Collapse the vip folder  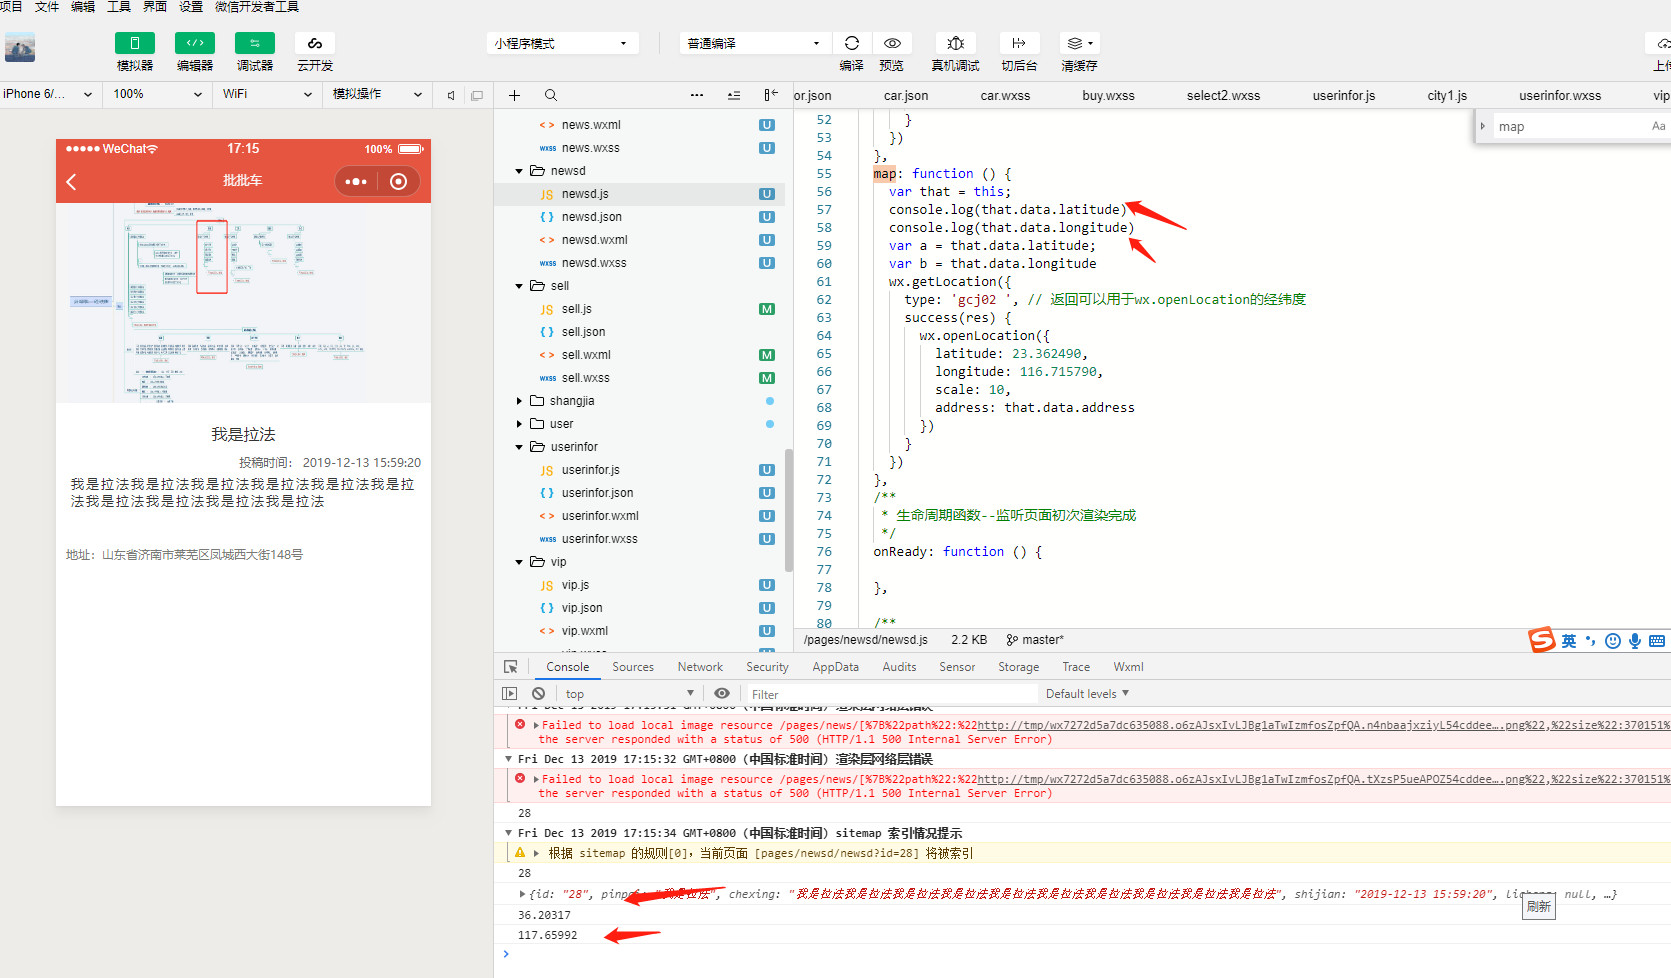tap(519, 562)
